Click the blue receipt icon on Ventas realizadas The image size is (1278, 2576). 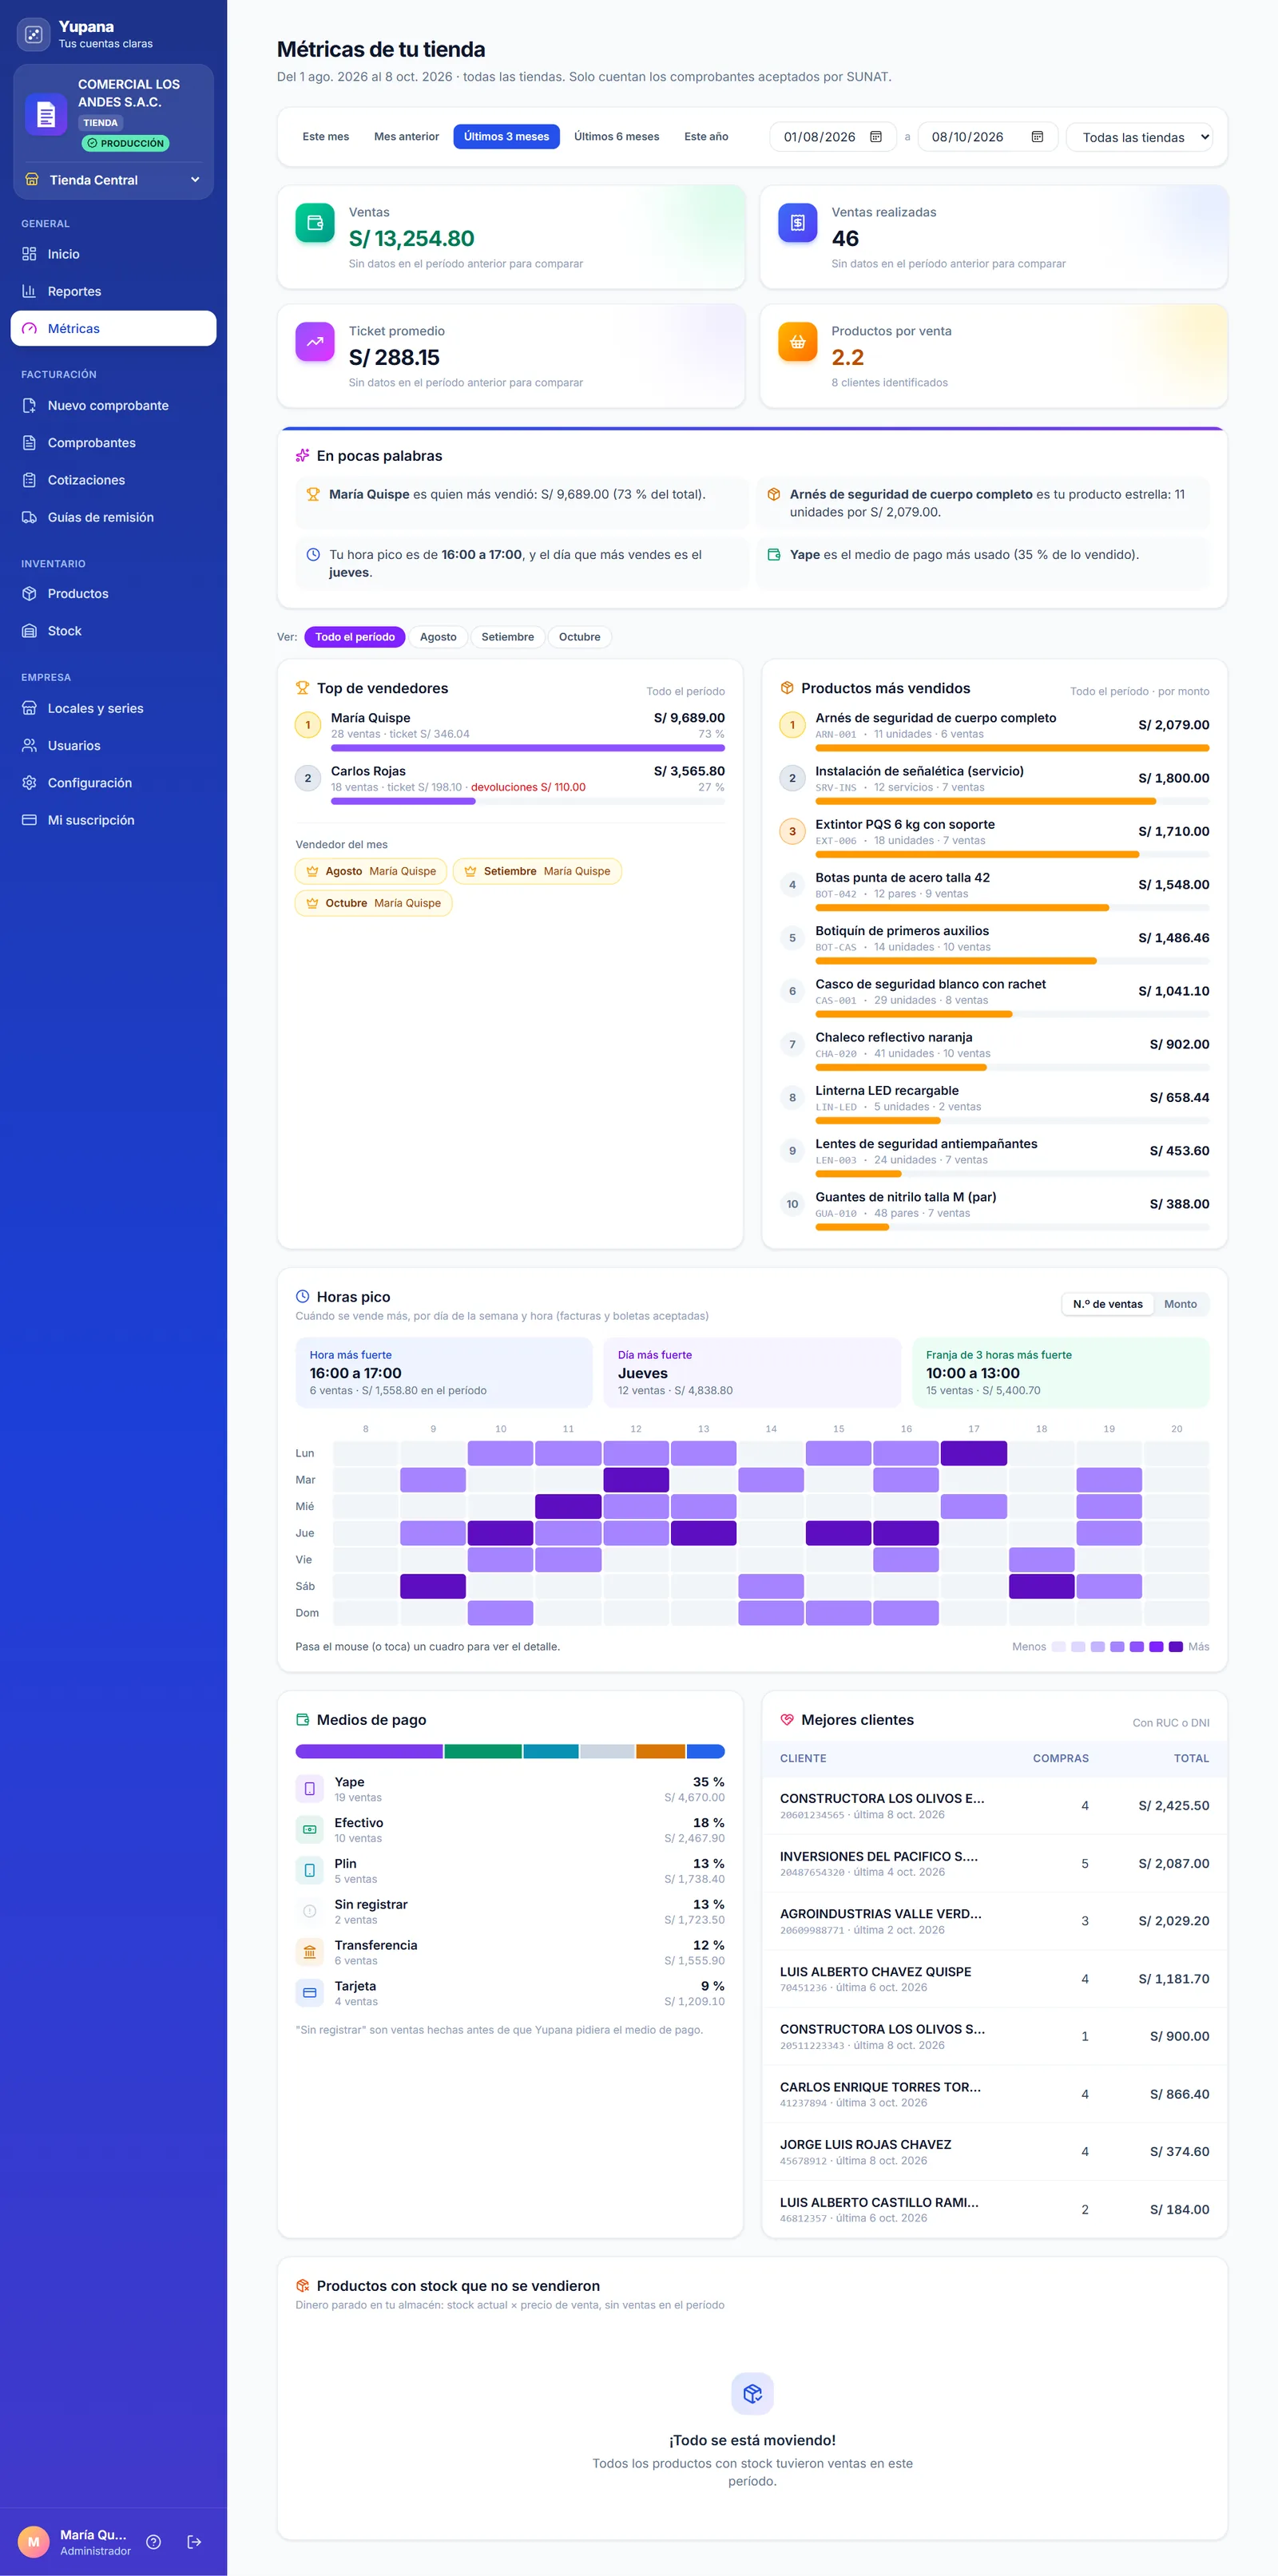[798, 223]
